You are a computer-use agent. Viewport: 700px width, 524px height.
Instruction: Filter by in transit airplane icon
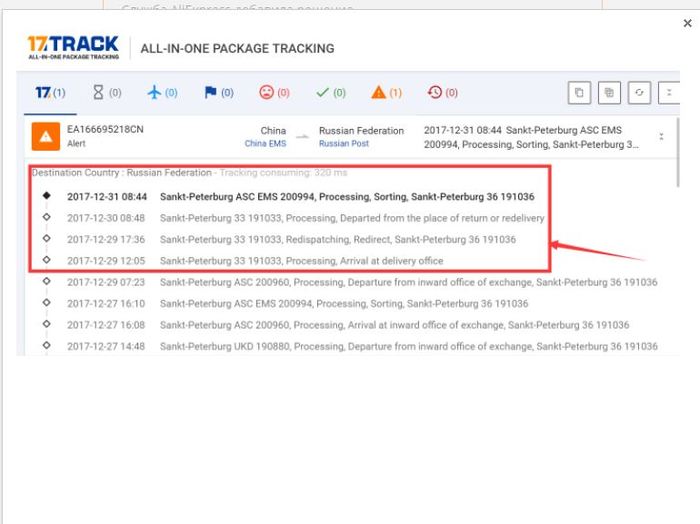click(162, 93)
